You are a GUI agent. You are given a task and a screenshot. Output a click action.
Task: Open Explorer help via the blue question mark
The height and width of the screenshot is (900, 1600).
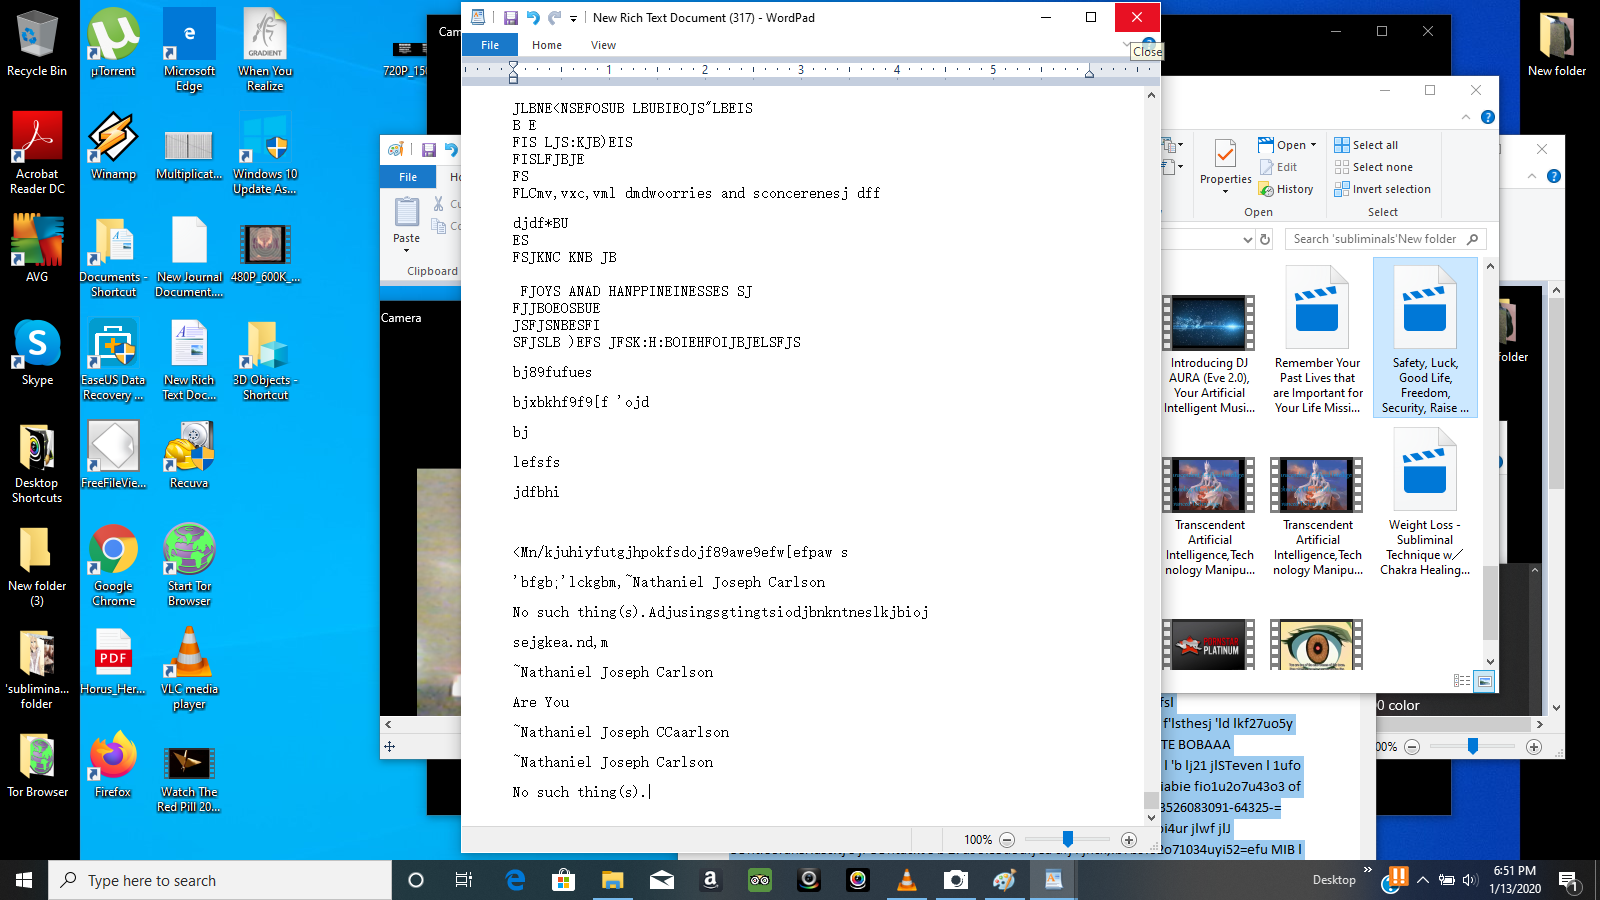coord(1488,117)
